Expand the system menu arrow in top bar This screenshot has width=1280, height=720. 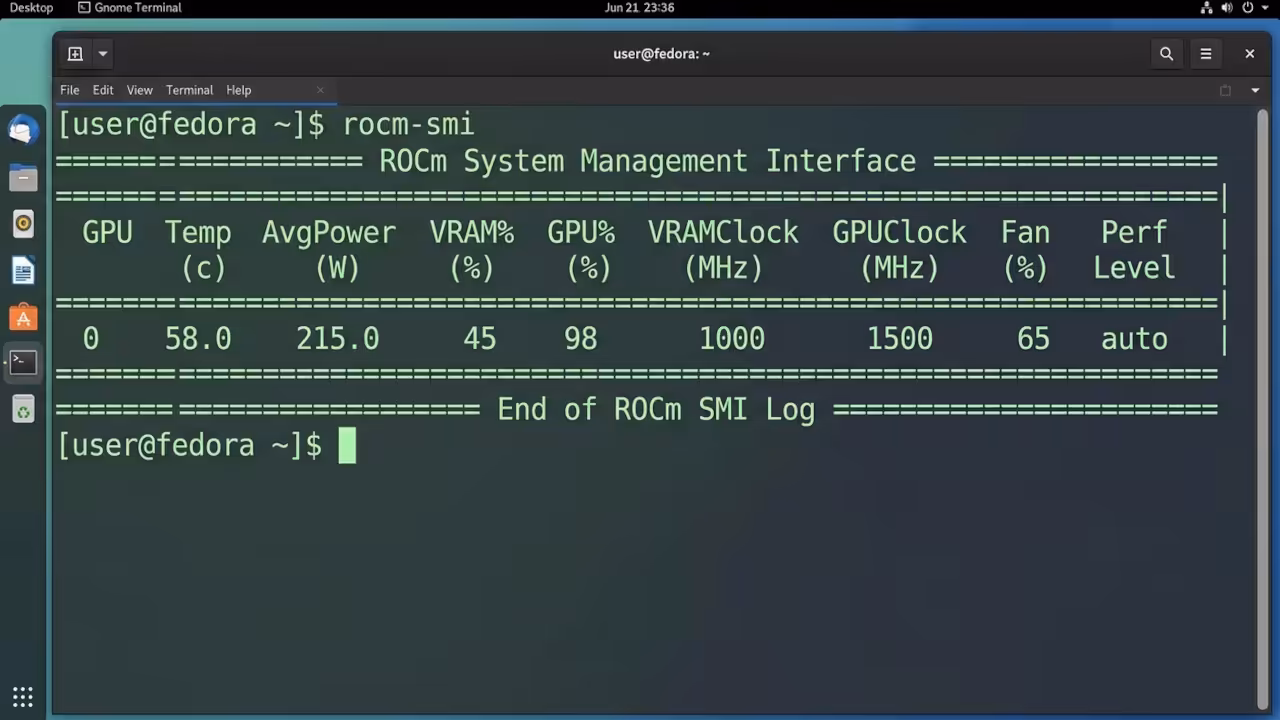tap(1266, 7)
